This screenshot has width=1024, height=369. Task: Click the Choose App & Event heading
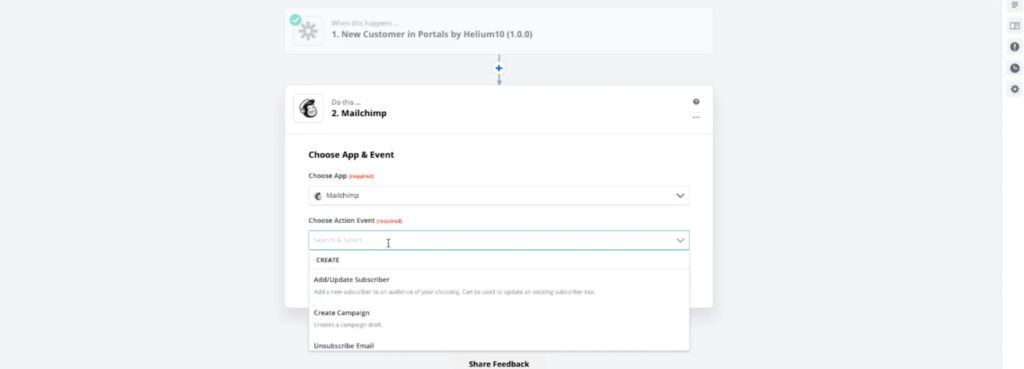pyautogui.click(x=351, y=155)
